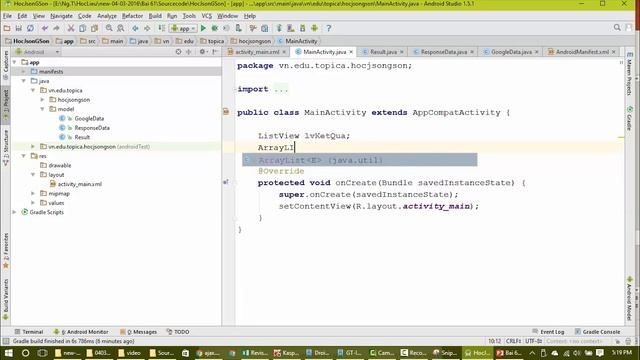The width and height of the screenshot is (640, 360).
Task: Open the VCS menu
Action: (207, 16)
